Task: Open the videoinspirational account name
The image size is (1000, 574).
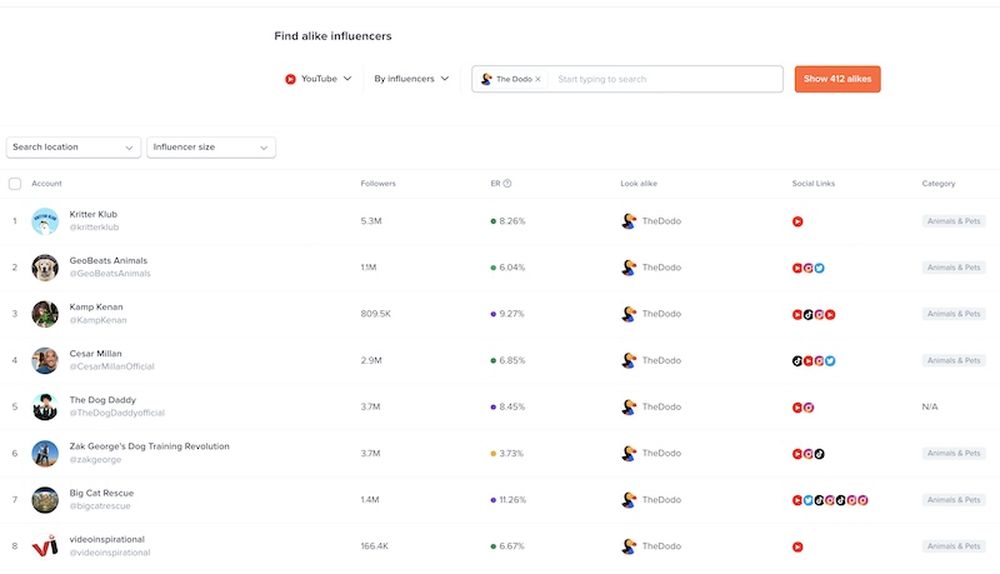Action: click(x=107, y=540)
